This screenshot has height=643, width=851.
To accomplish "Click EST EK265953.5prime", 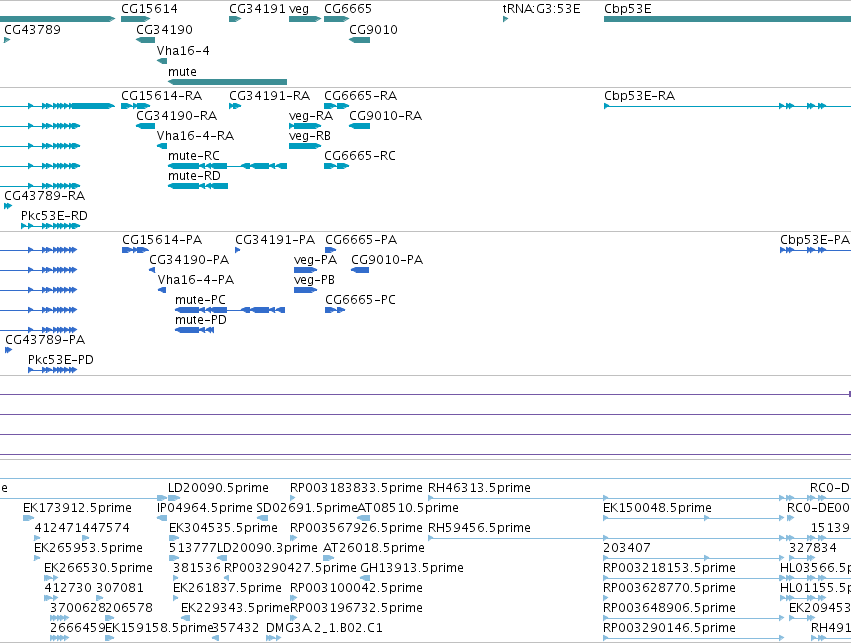I will click(88, 548).
